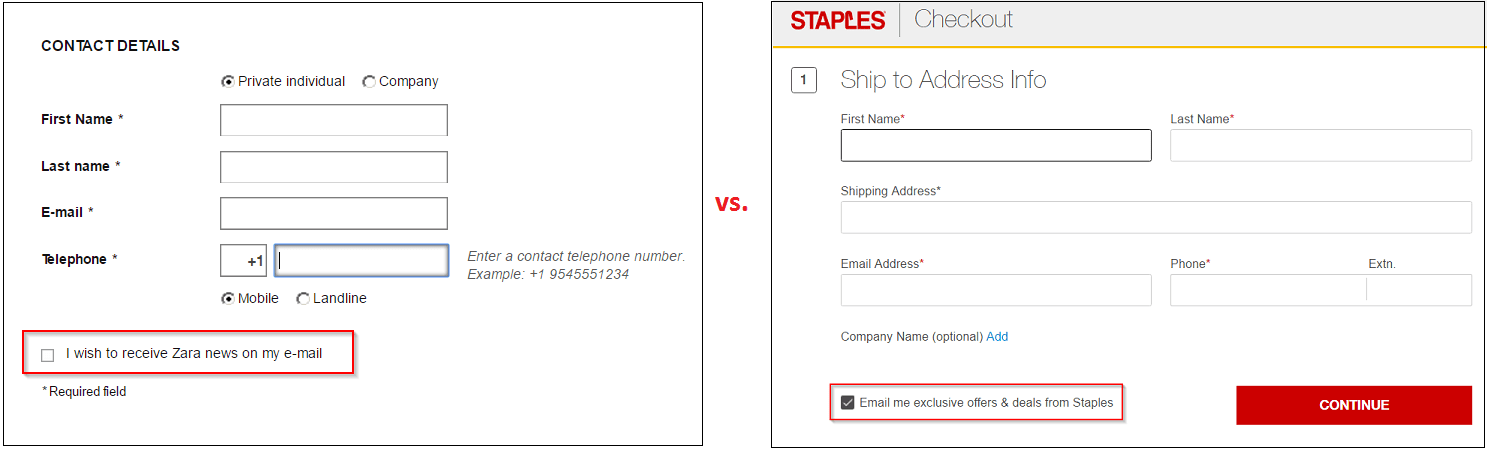Screen dimensions: 1487x451
Task: Click the +1 country code box
Action: [x=243, y=260]
